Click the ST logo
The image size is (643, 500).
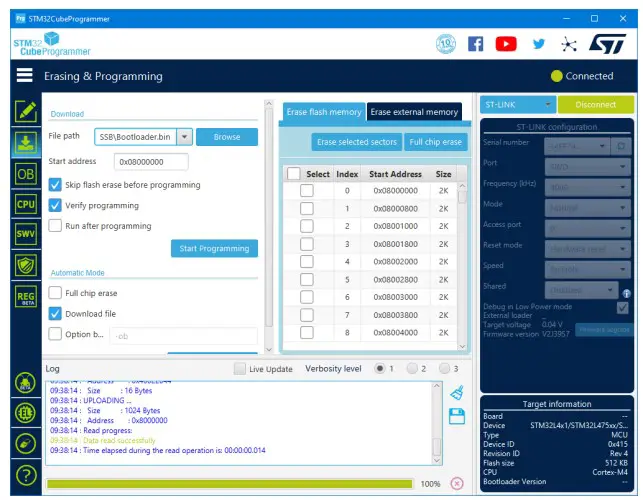(607, 44)
